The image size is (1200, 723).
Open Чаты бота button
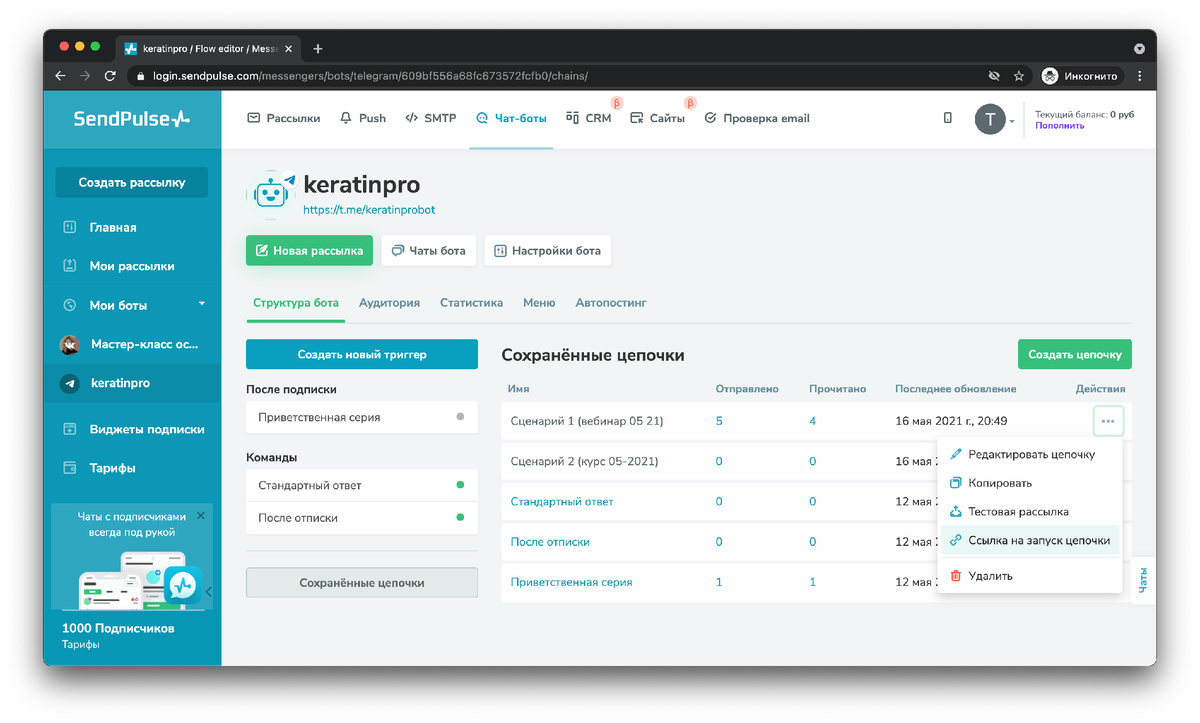tap(428, 251)
